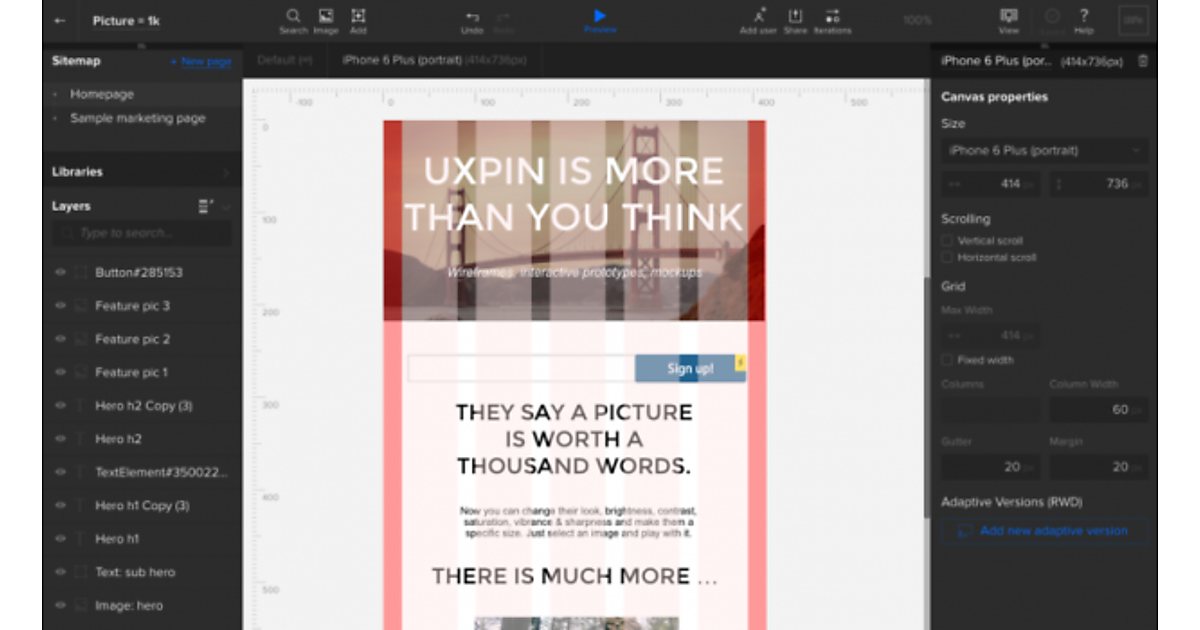
Task: Click the Image tool icon
Action: click(x=326, y=16)
